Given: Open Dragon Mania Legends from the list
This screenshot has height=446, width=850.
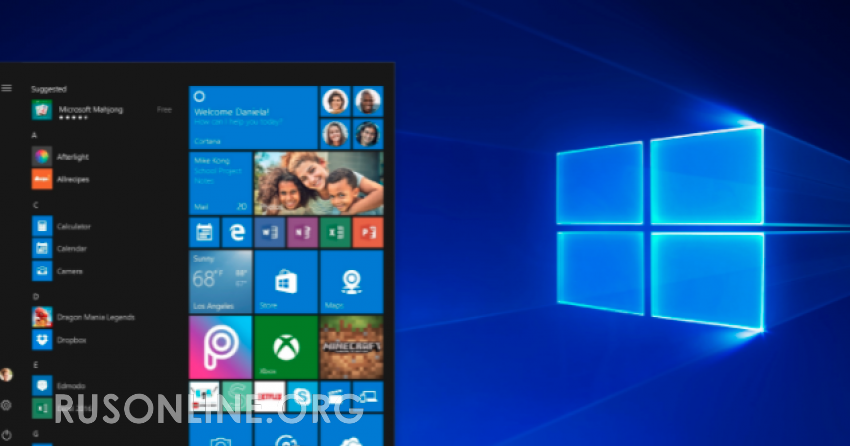Looking at the screenshot, I should click(x=83, y=317).
